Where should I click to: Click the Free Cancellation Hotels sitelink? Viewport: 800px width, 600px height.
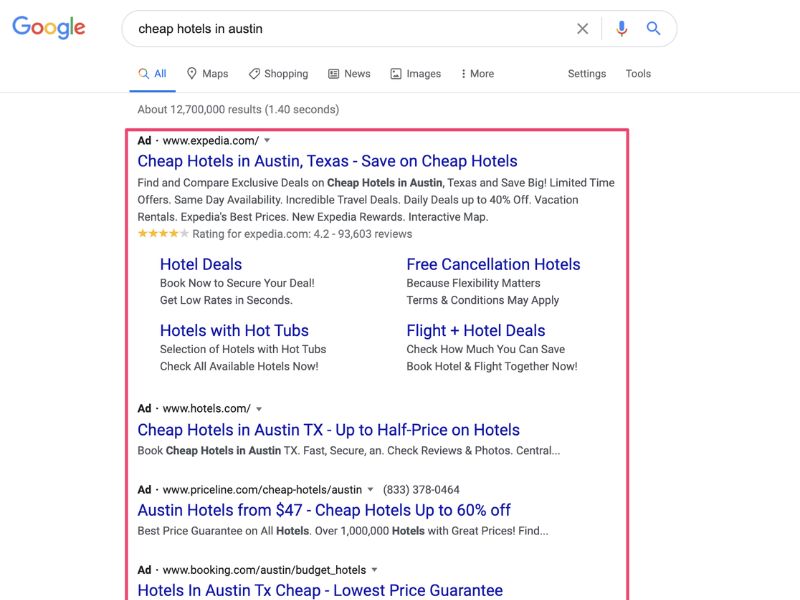point(493,264)
